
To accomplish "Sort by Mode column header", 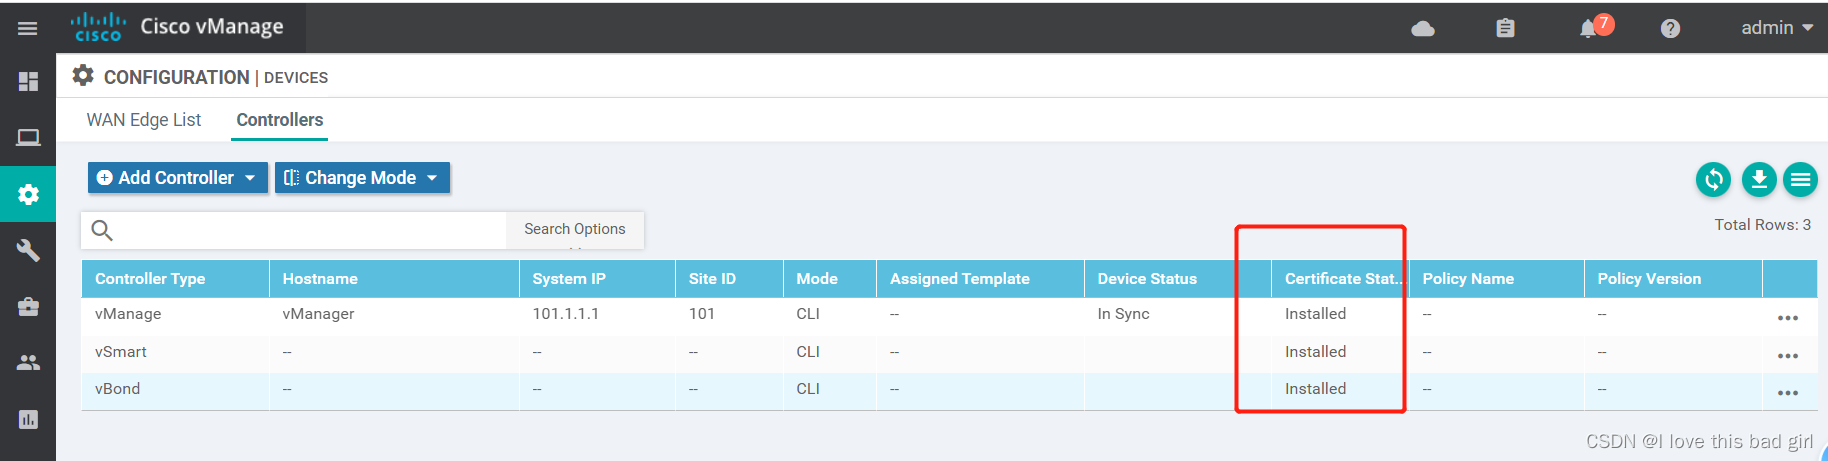I will pos(830,279).
